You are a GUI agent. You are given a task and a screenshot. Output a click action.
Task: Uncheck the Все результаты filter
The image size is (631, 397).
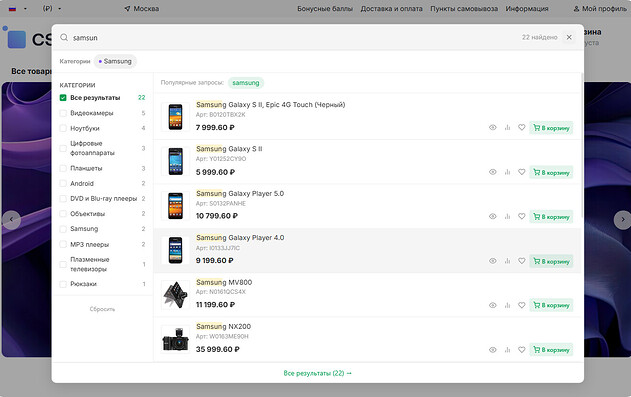(63, 98)
